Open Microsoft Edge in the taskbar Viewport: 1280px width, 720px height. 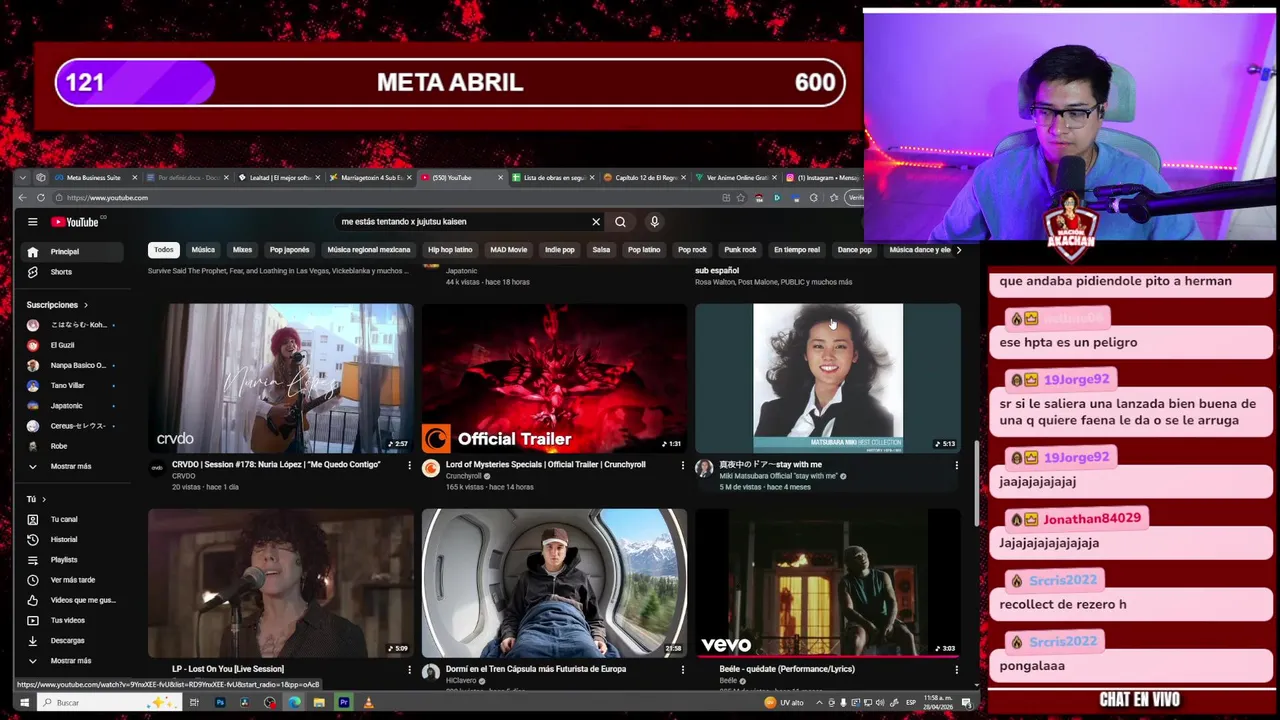(294, 703)
